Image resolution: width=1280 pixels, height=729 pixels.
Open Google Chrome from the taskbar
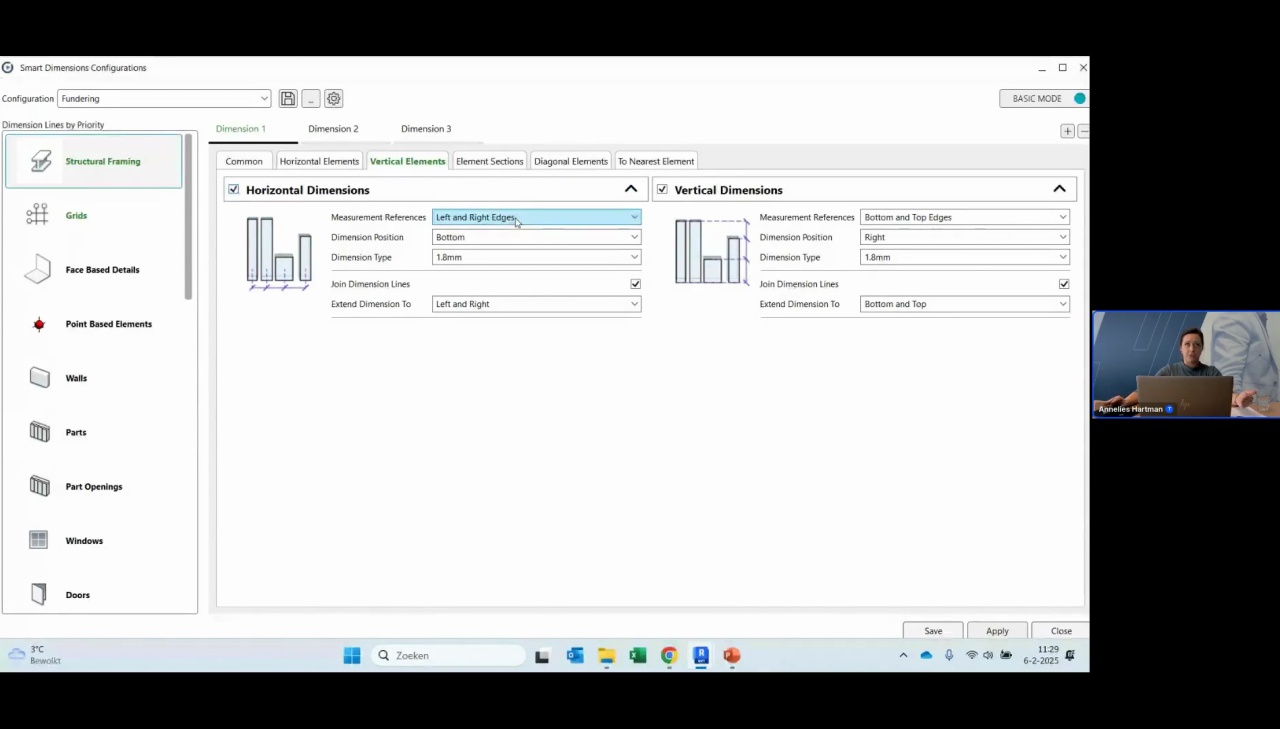669,656
